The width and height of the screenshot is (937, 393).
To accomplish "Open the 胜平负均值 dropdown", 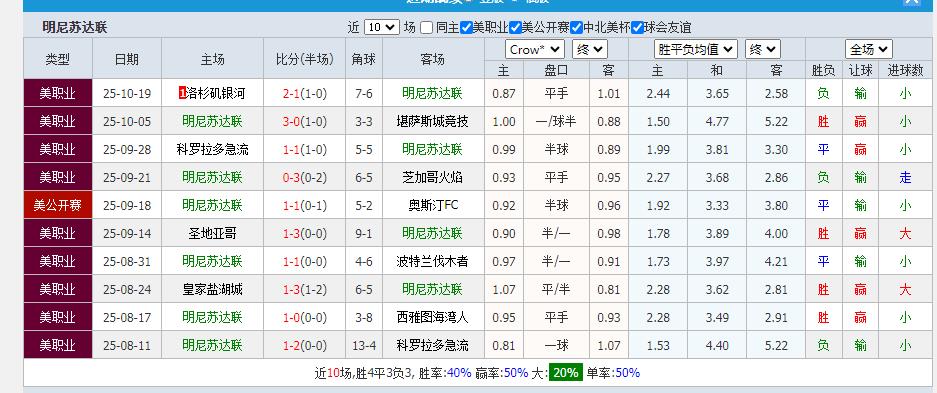I will pyautogui.click(x=696, y=50).
